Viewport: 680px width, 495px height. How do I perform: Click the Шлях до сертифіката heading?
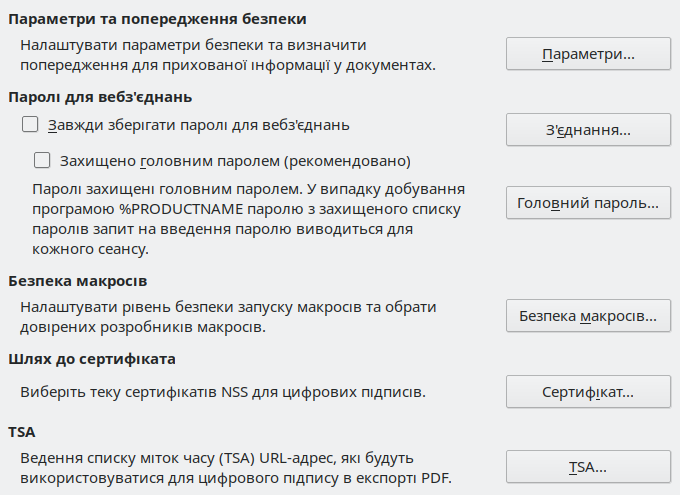pyautogui.click(x=92, y=357)
